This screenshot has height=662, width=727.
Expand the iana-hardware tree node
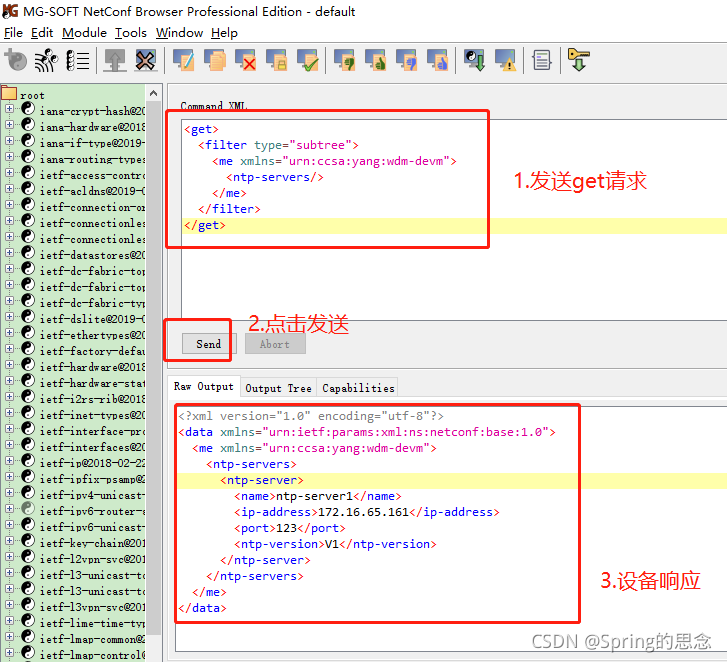9,125
